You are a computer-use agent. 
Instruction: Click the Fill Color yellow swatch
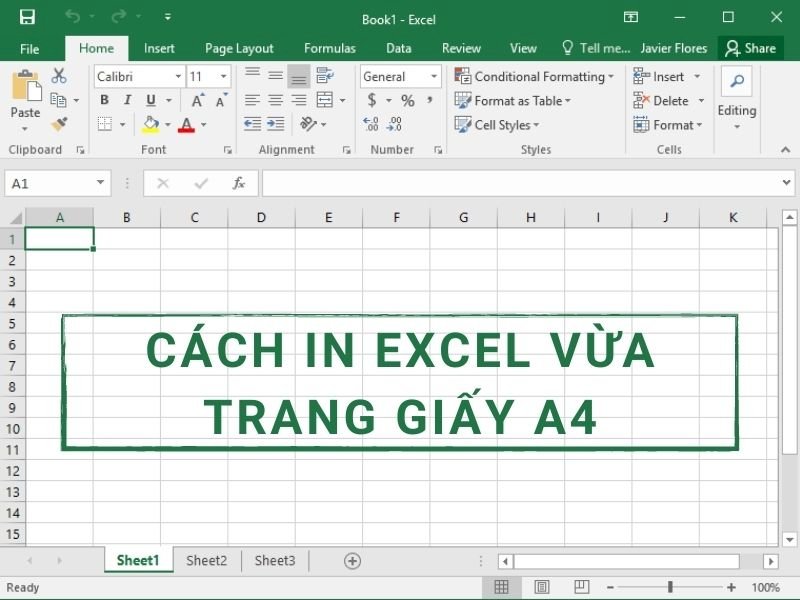tap(151, 125)
